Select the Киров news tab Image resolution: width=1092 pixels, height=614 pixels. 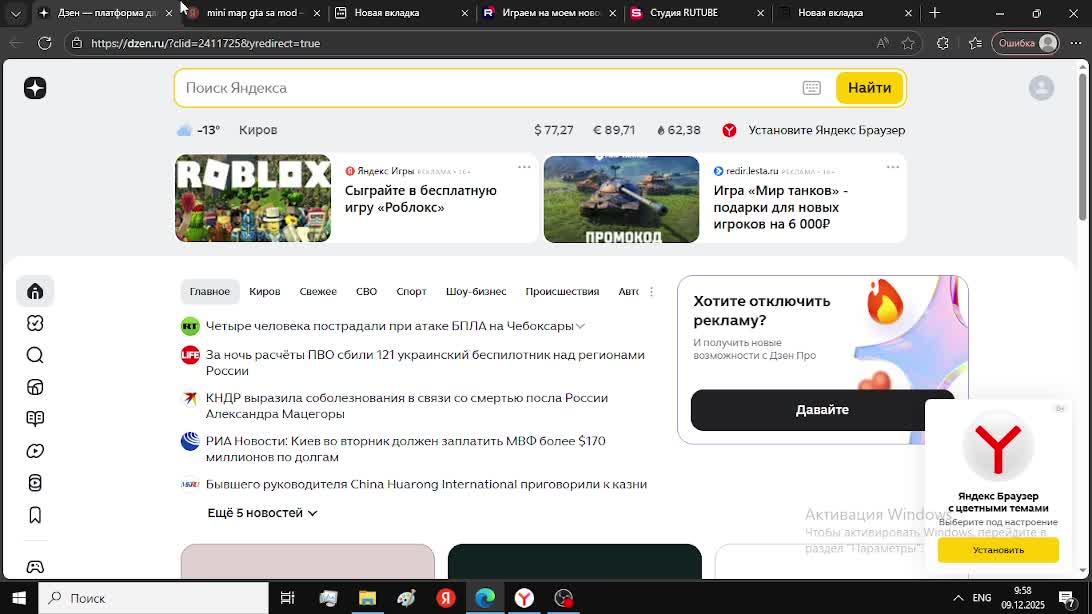[265, 292]
